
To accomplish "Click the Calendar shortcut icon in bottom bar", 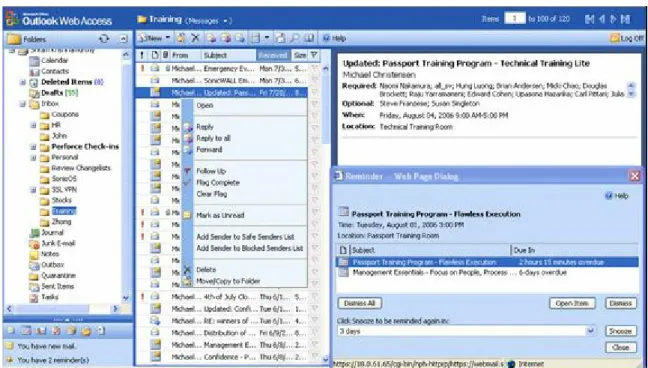I will point(26,331).
